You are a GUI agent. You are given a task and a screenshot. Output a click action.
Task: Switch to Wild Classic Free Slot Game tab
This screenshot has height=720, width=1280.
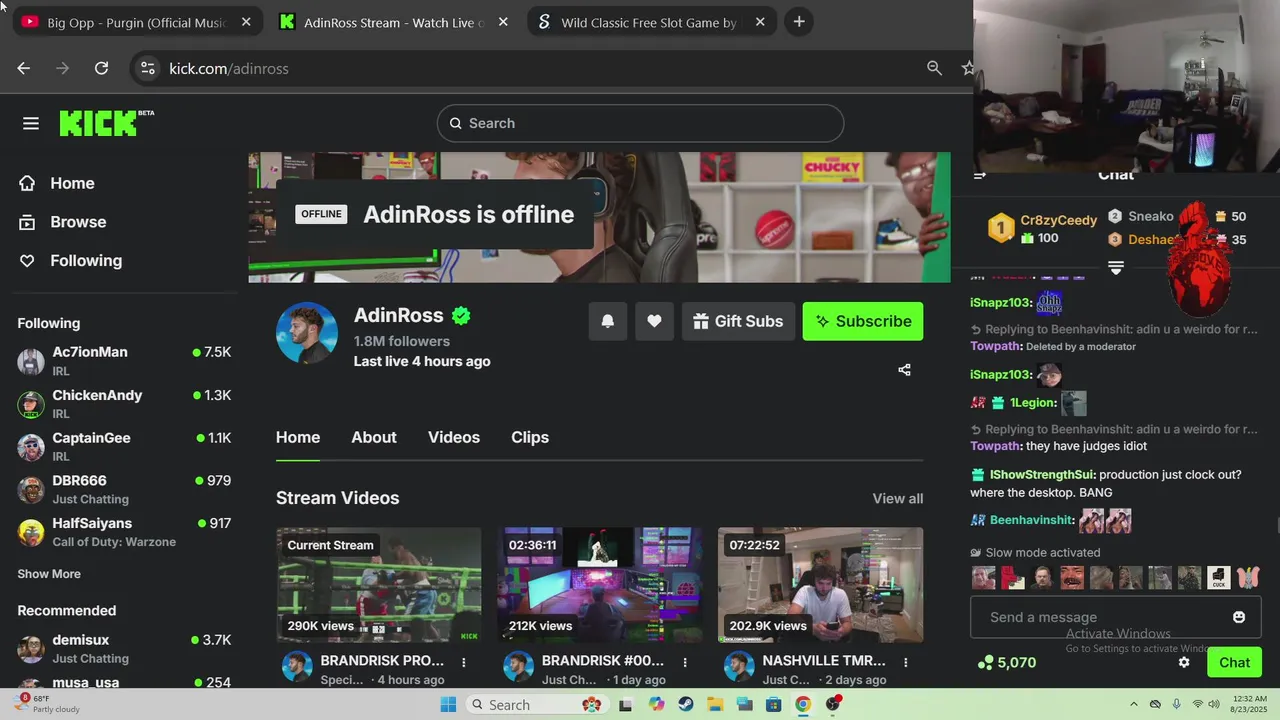pos(650,22)
